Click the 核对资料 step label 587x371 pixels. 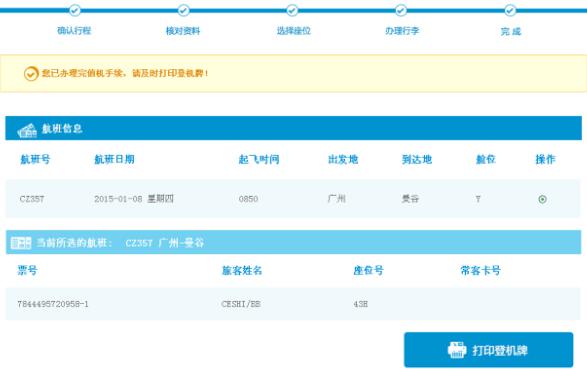(x=183, y=31)
